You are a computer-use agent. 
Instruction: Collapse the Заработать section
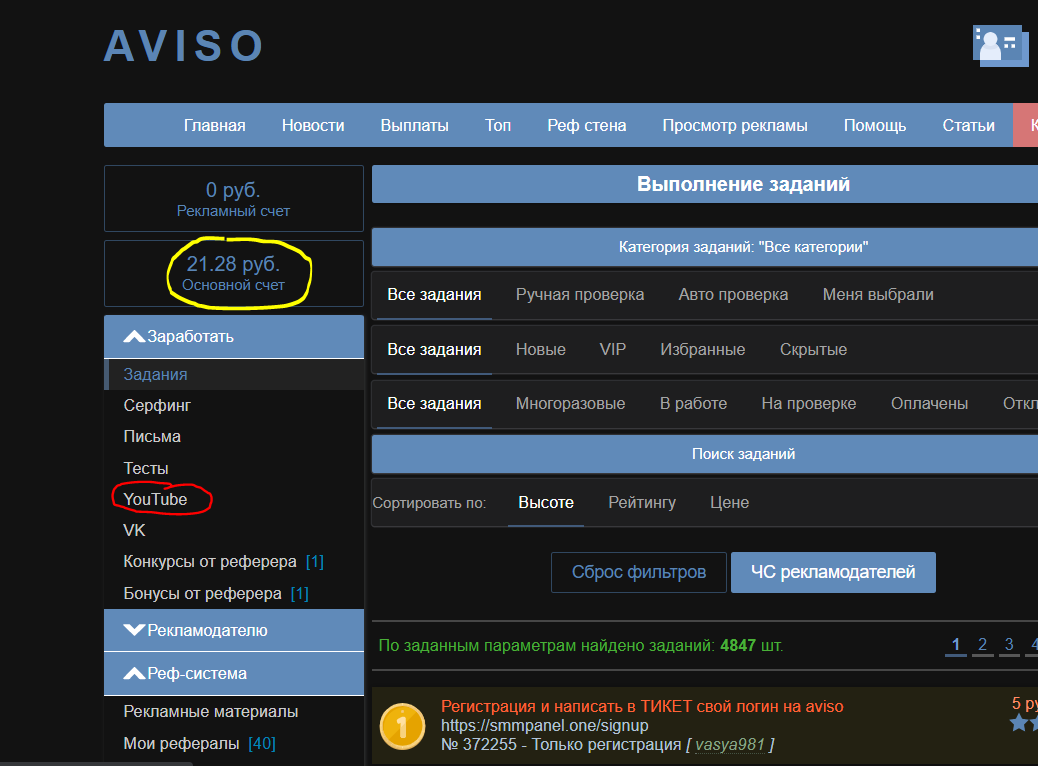pos(234,336)
